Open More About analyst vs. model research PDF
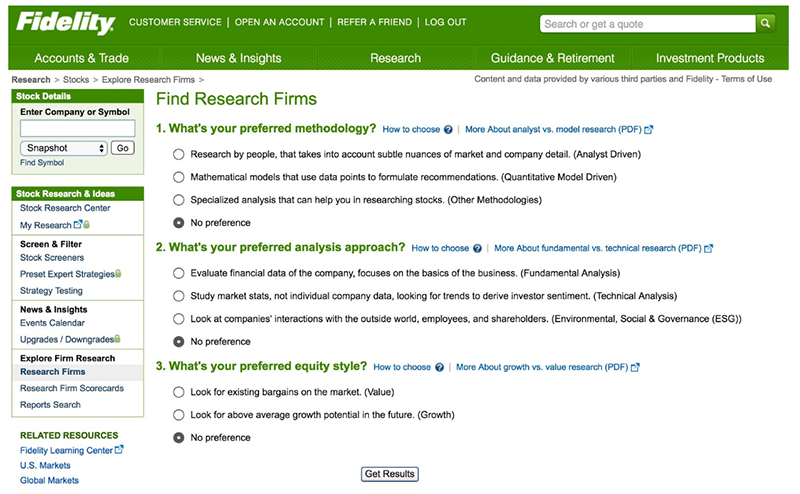 tap(554, 130)
